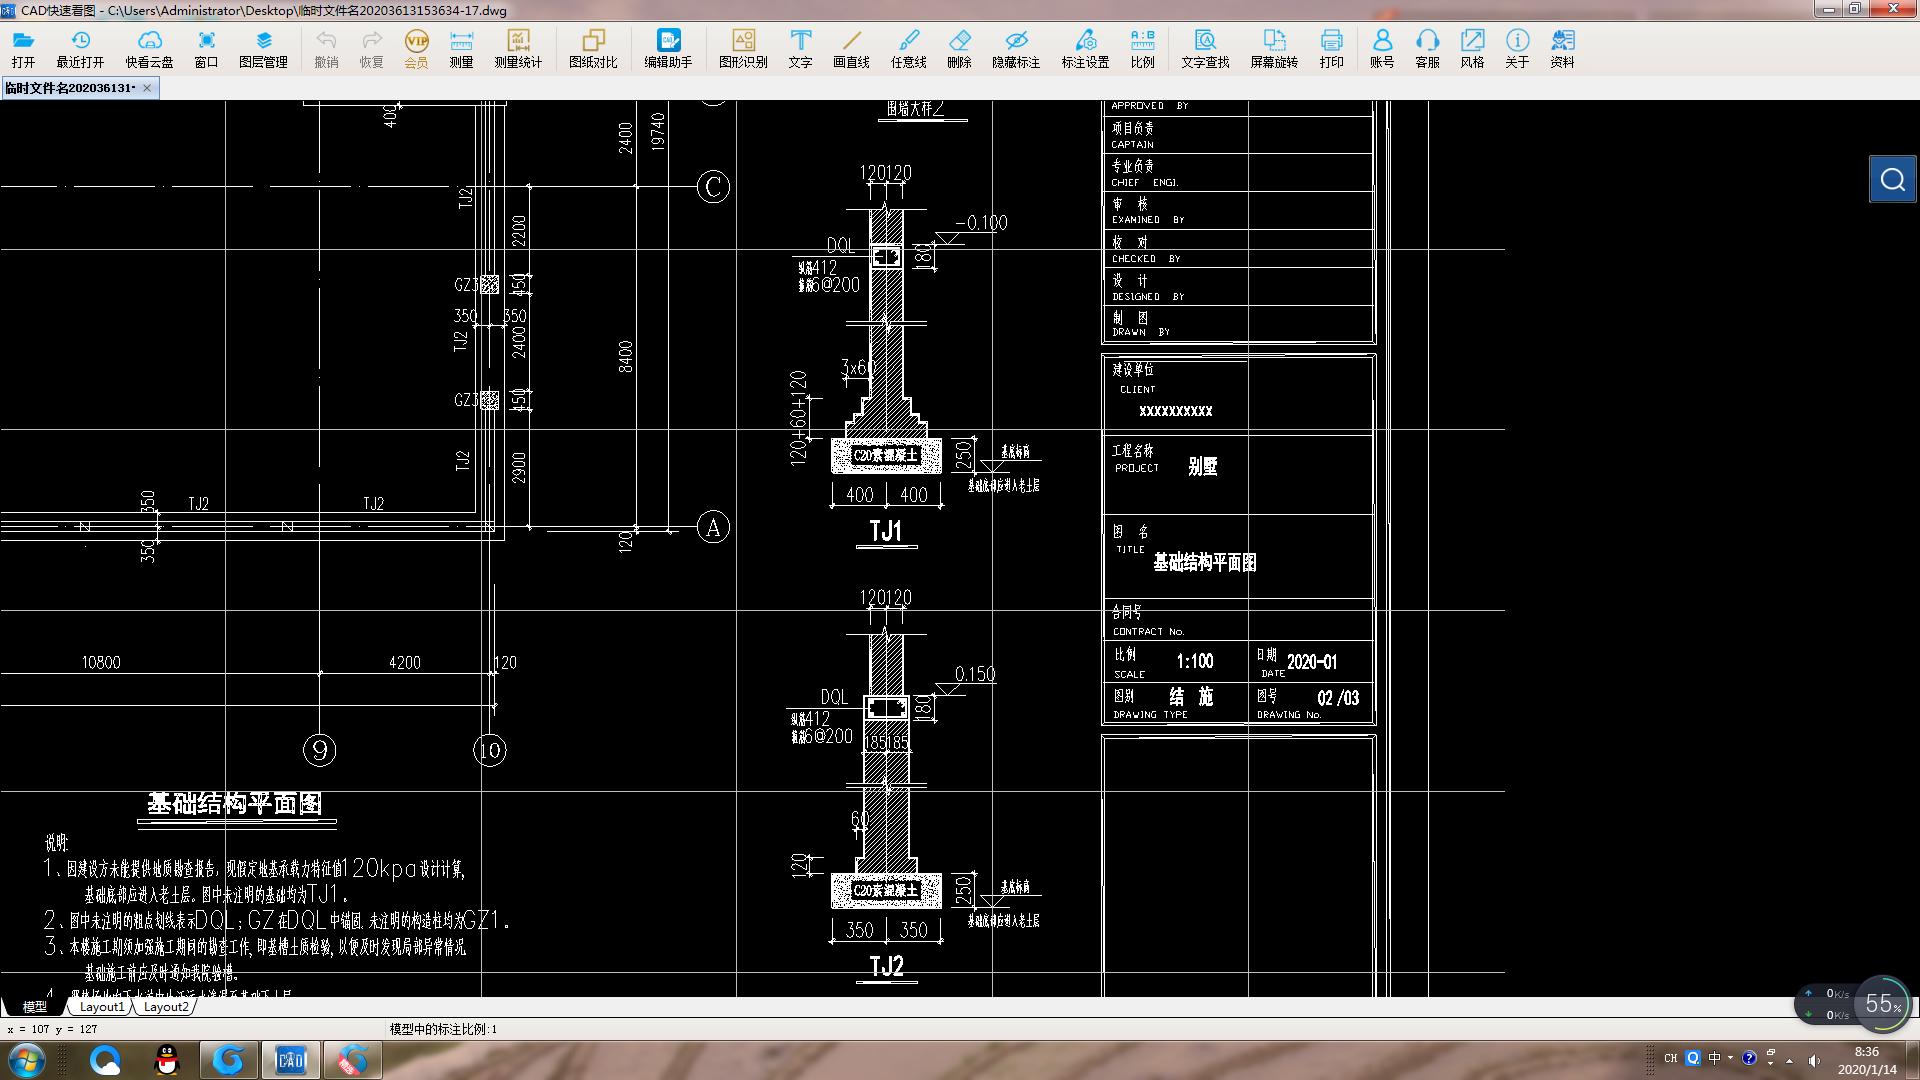Image resolution: width=1920 pixels, height=1080 pixels.
Task: Switch to Layout2 tab
Action: [165, 1007]
